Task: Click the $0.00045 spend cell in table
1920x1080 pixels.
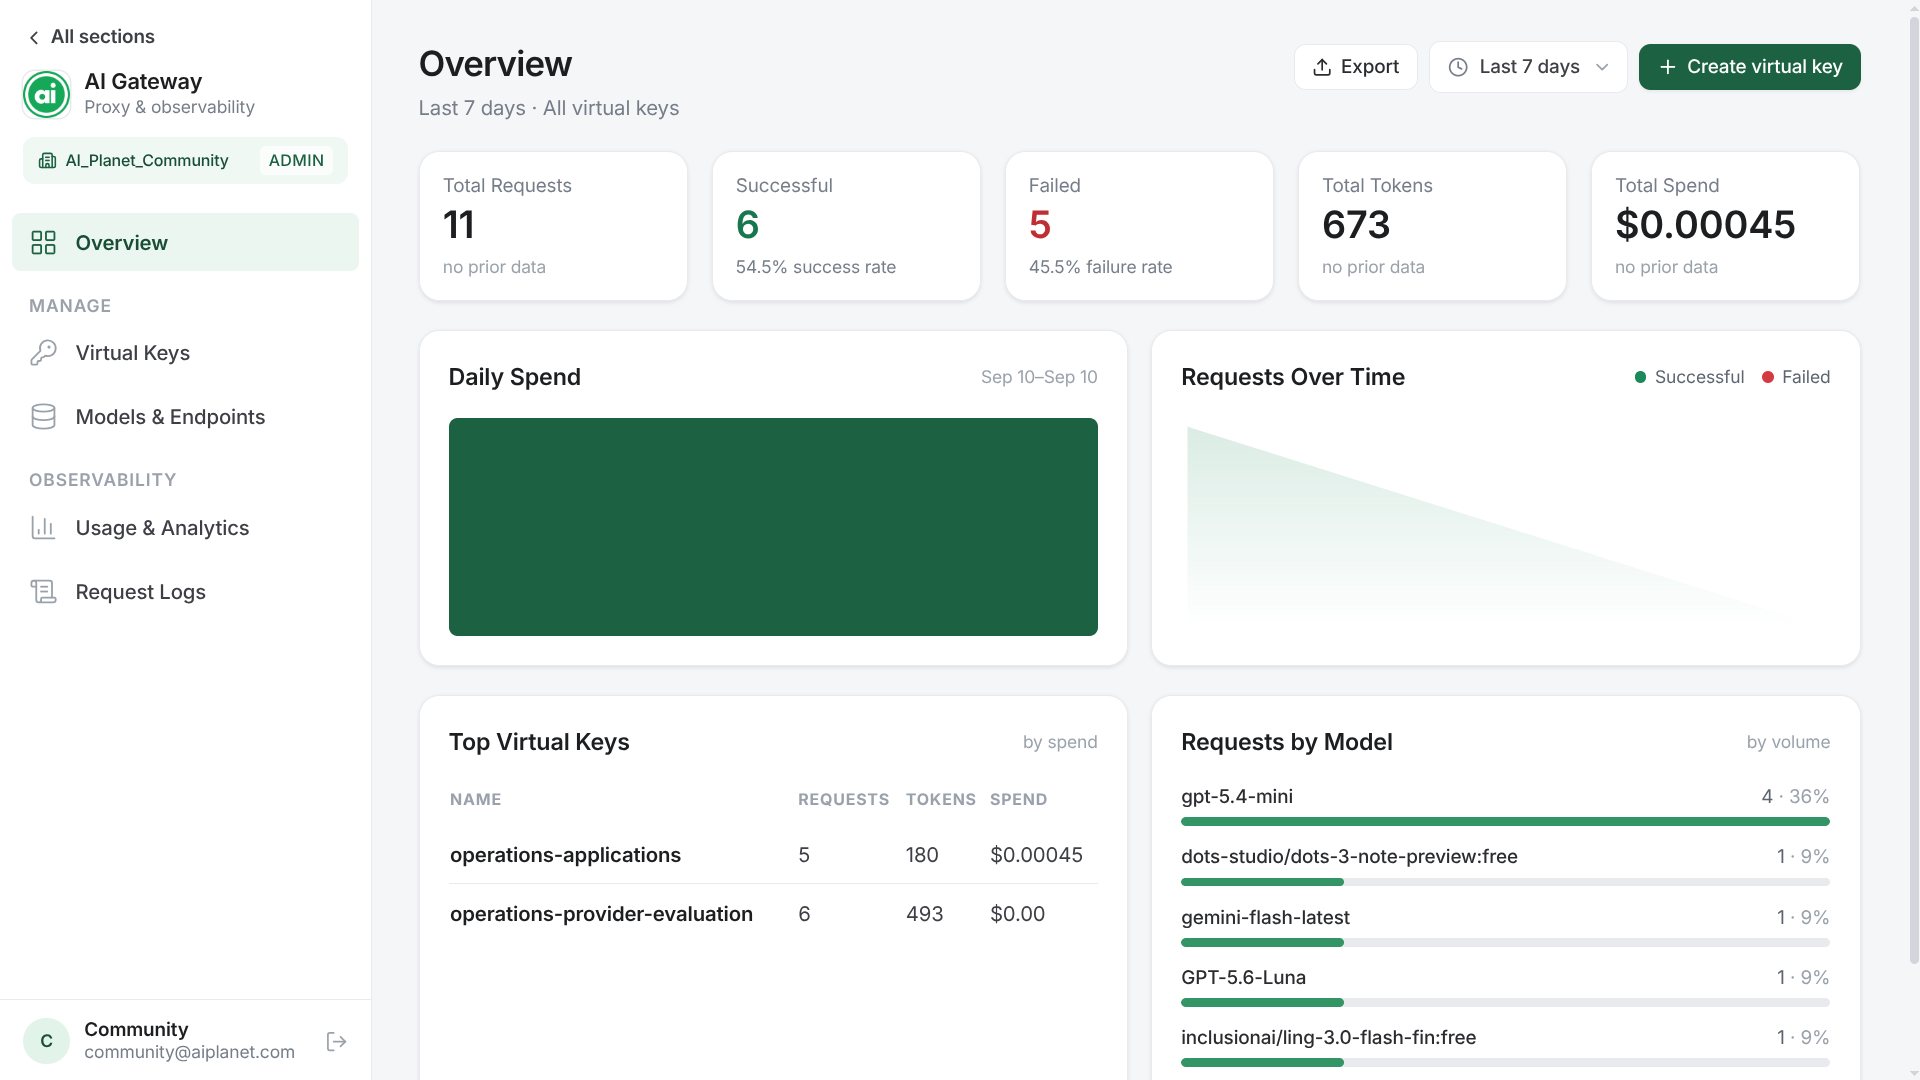Action: (1036, 855)
